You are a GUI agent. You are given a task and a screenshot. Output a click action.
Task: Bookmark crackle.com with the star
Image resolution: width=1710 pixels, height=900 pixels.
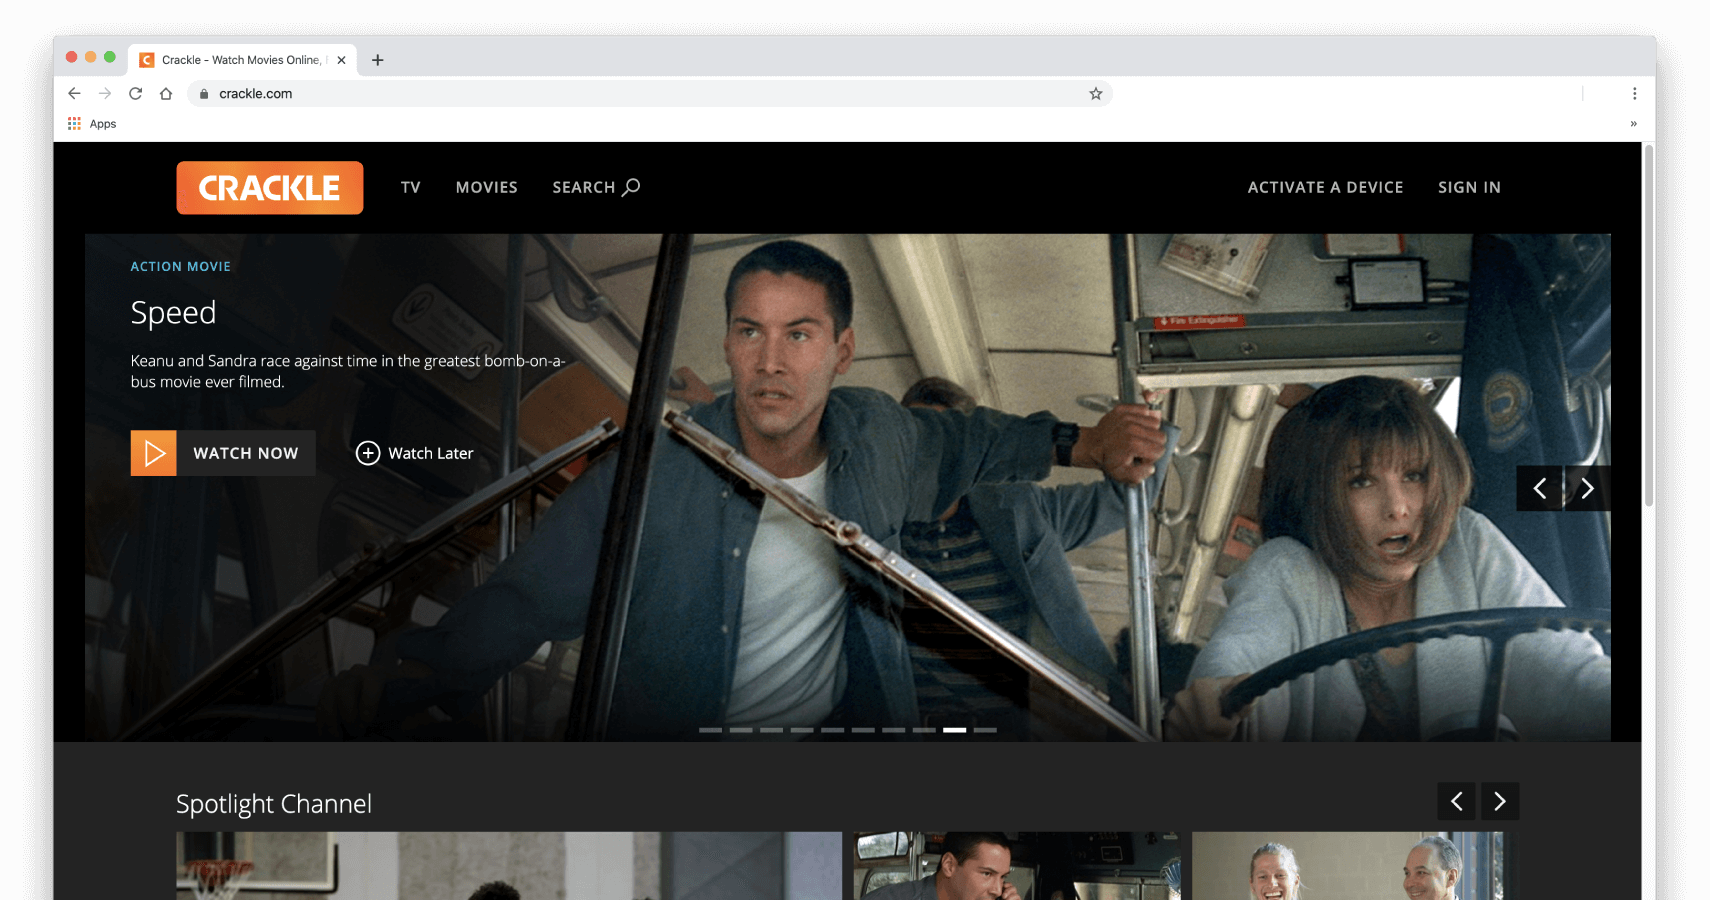tap(1096, 93)
